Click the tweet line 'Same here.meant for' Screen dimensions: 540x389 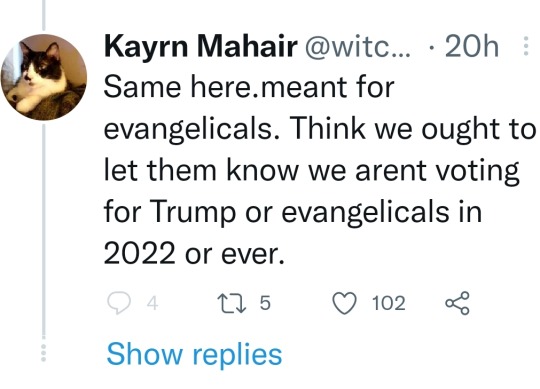tap(249, 87)
